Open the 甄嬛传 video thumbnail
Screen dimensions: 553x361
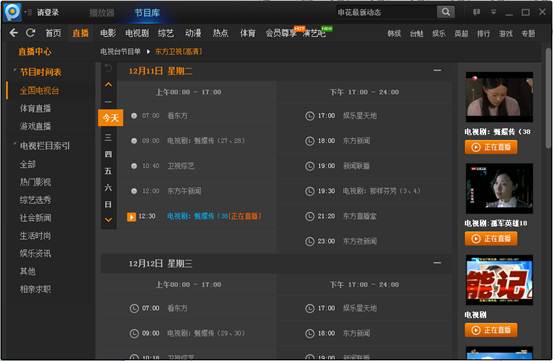coord(499,97)
